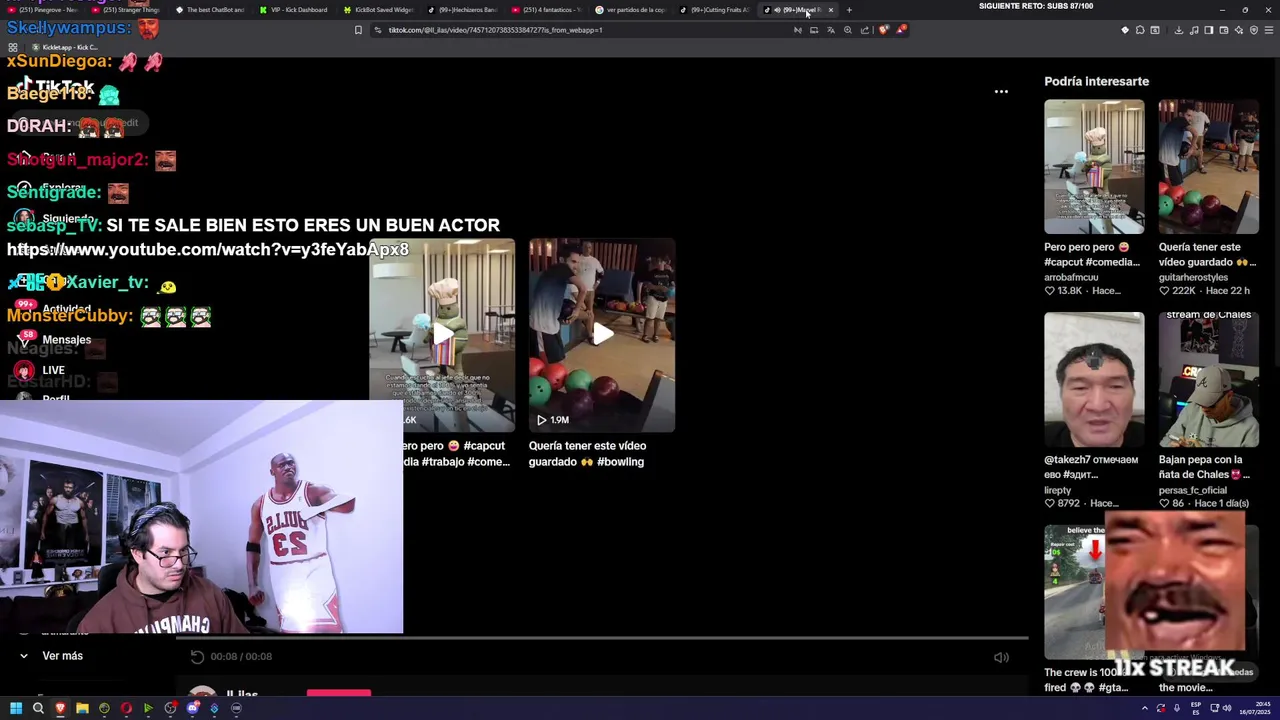Open Windows taskbar search

point(38,708)
